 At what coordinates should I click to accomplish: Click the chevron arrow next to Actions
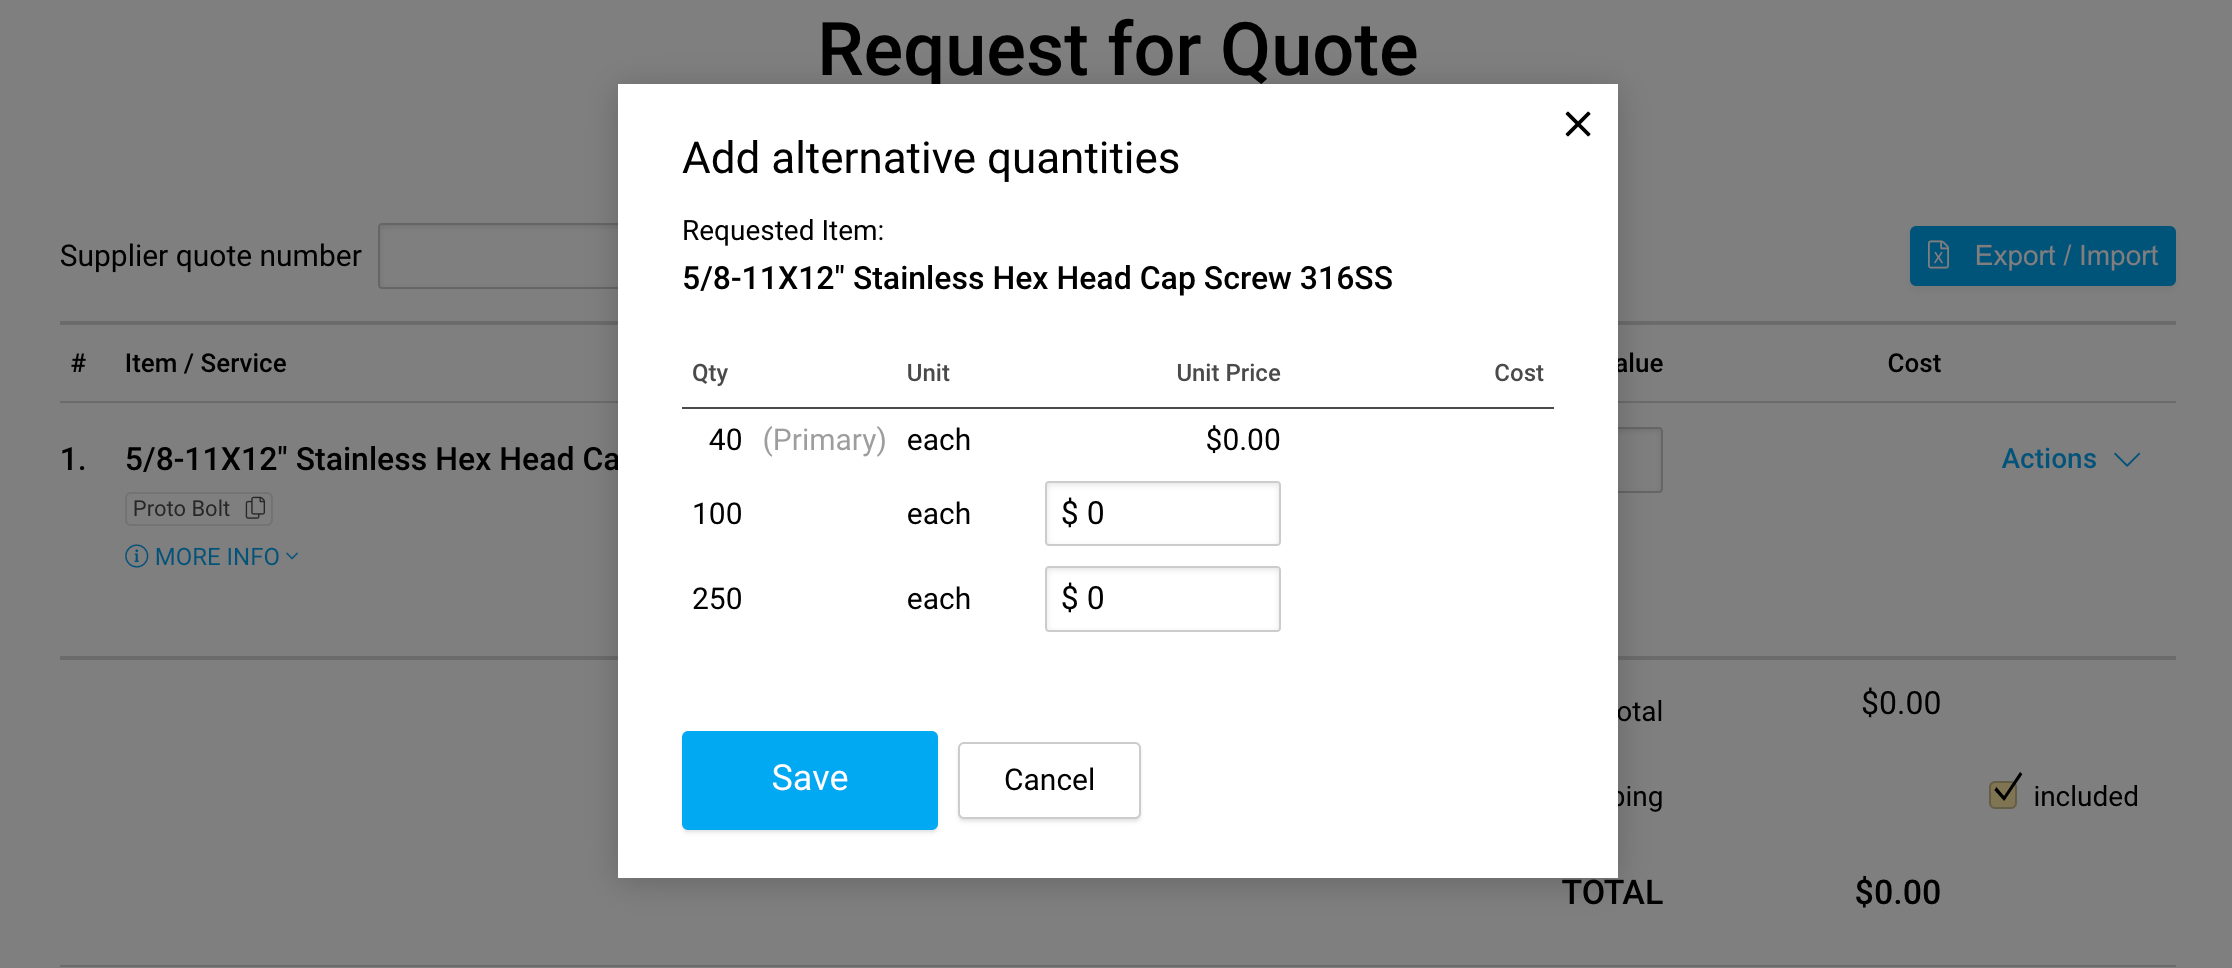pos(2127,460)
